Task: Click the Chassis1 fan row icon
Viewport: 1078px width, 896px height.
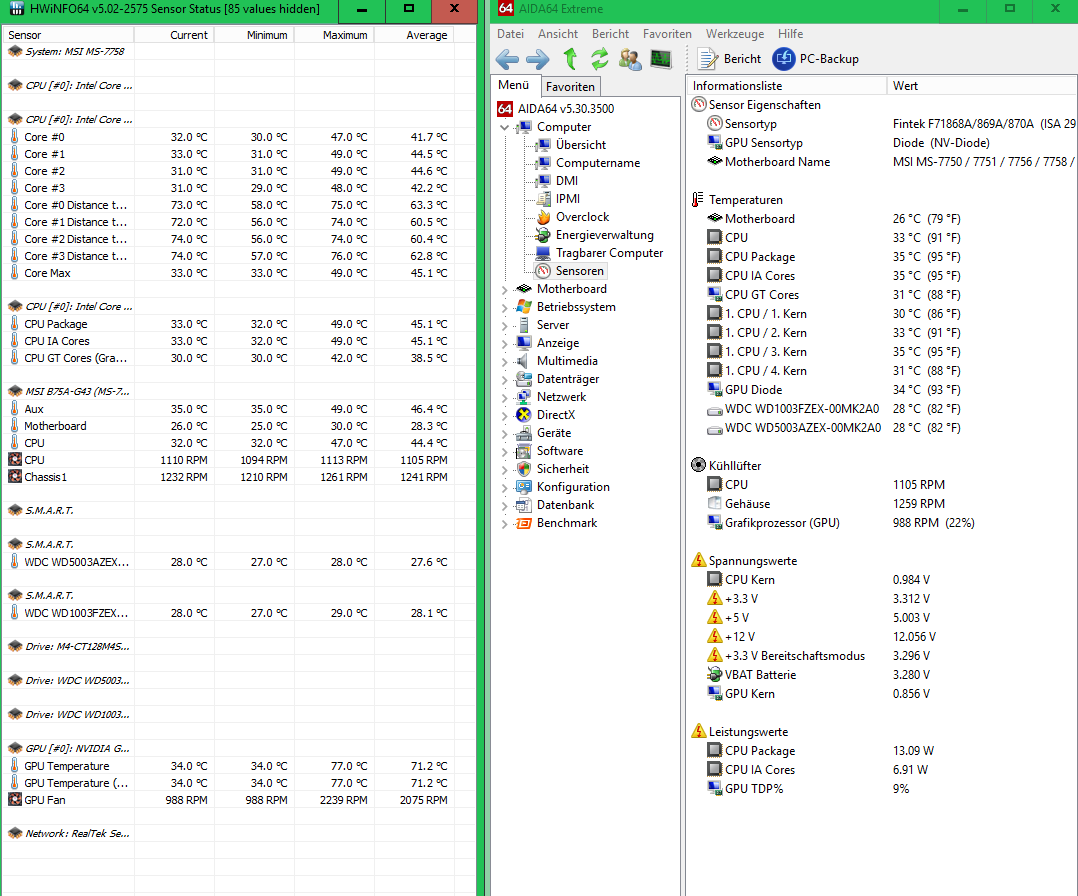Action: pyautogui.click(x=14, y=477)
